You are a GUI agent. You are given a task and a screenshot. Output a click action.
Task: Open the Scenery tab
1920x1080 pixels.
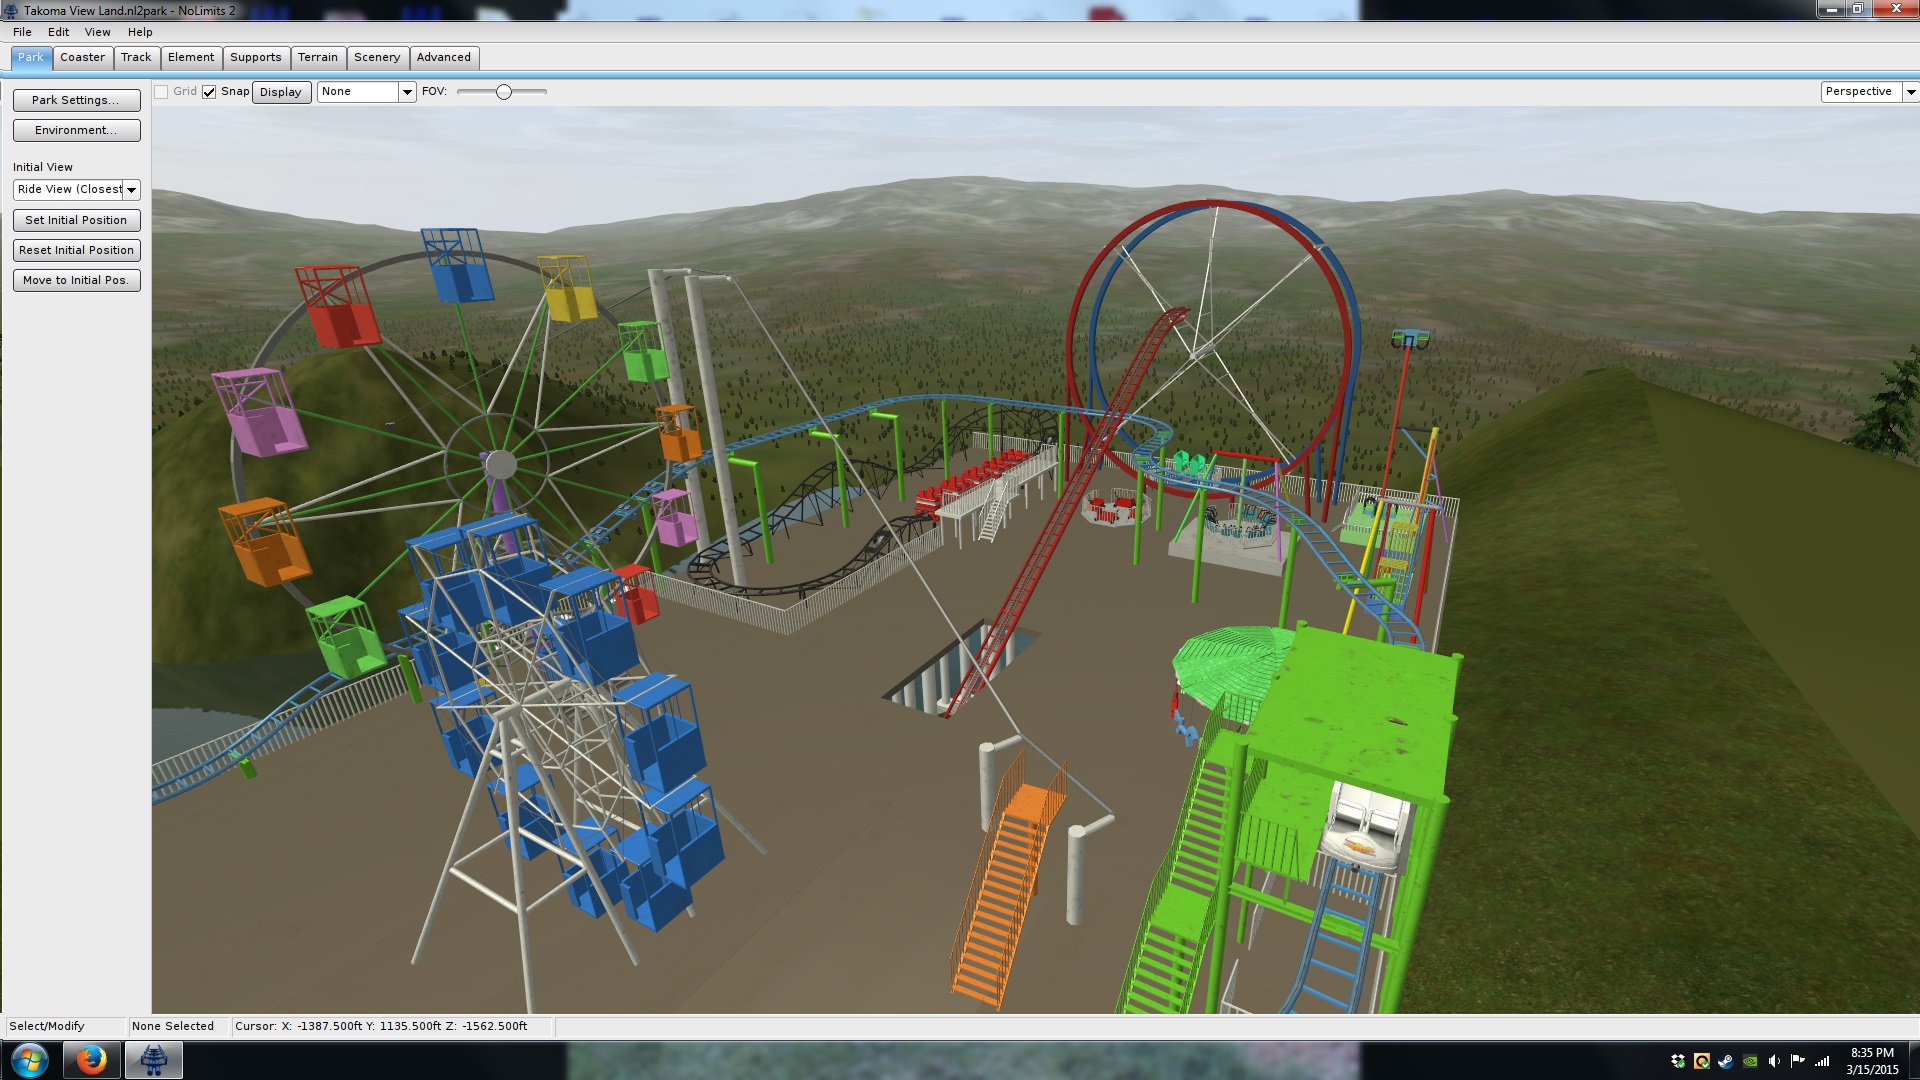(x=376, y=57)
